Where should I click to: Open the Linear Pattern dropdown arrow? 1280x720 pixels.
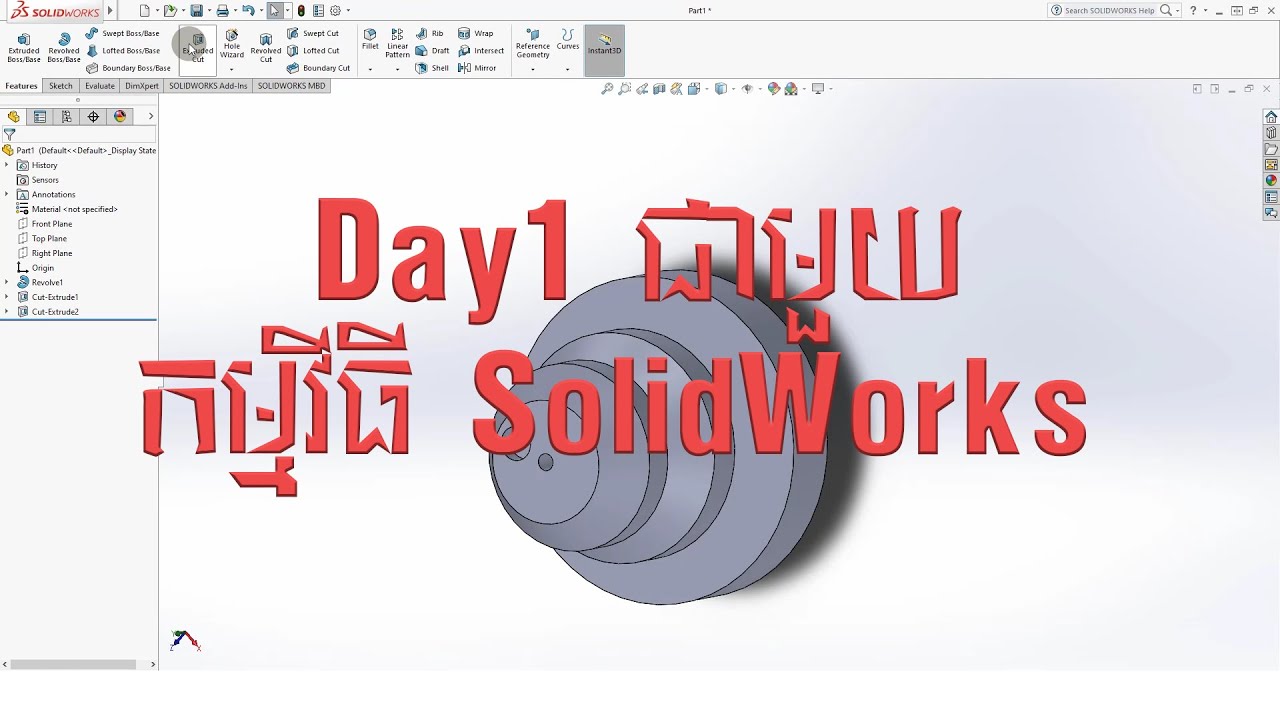(x=398, y=69)
